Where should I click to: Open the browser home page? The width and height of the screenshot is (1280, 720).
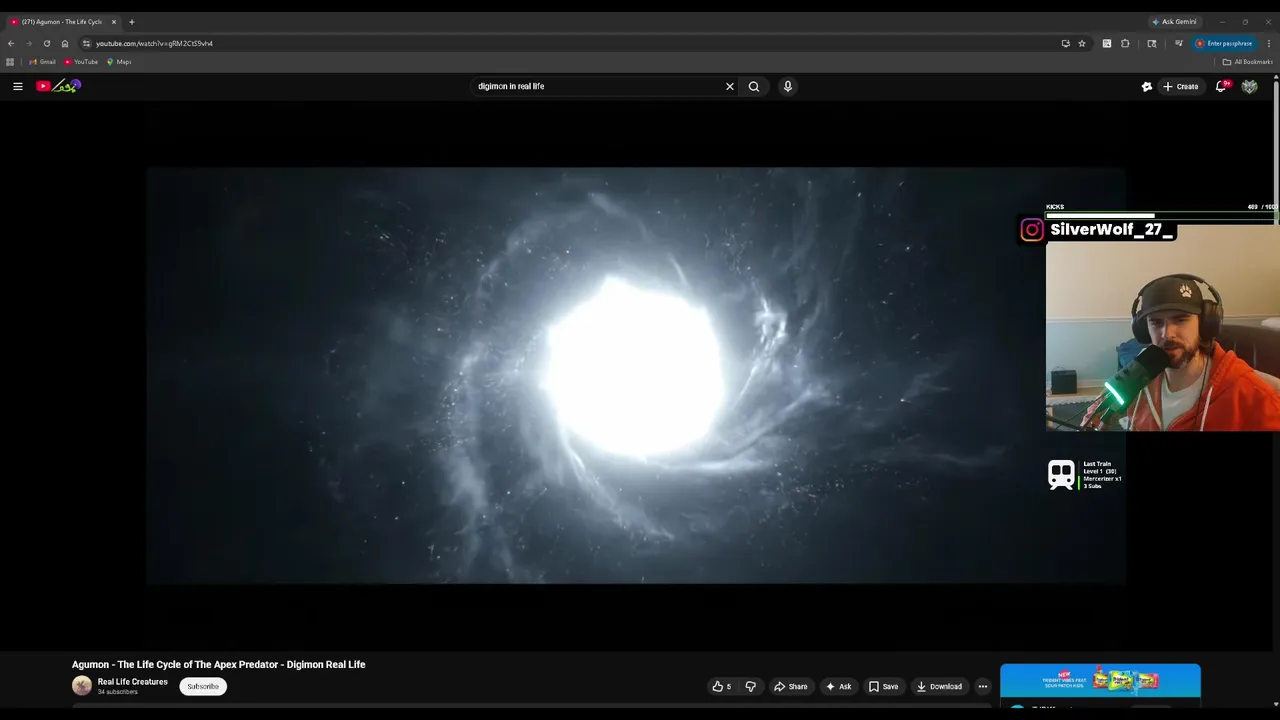pos(65,44)
